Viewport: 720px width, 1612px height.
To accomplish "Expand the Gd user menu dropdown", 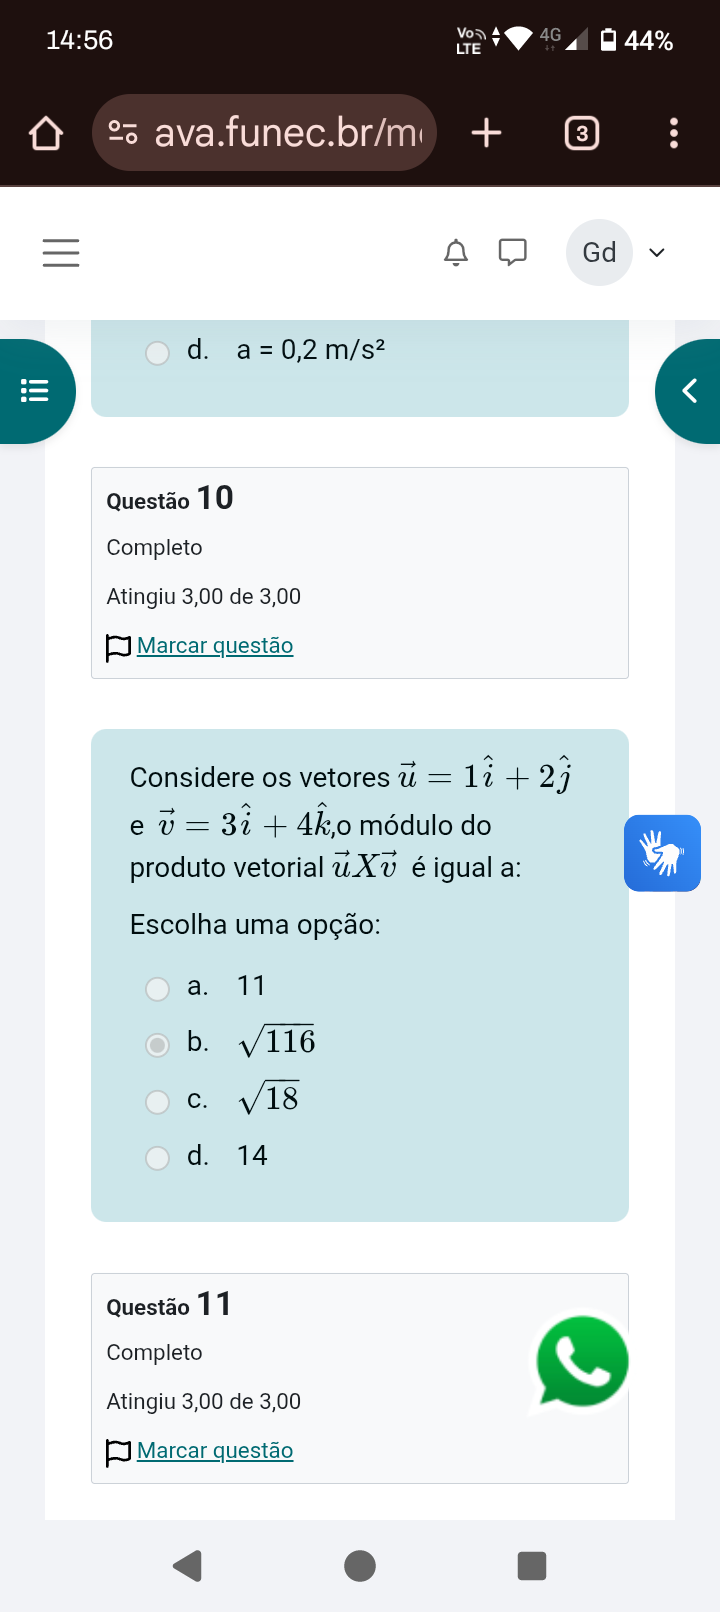I will click(x=657, y=252).
